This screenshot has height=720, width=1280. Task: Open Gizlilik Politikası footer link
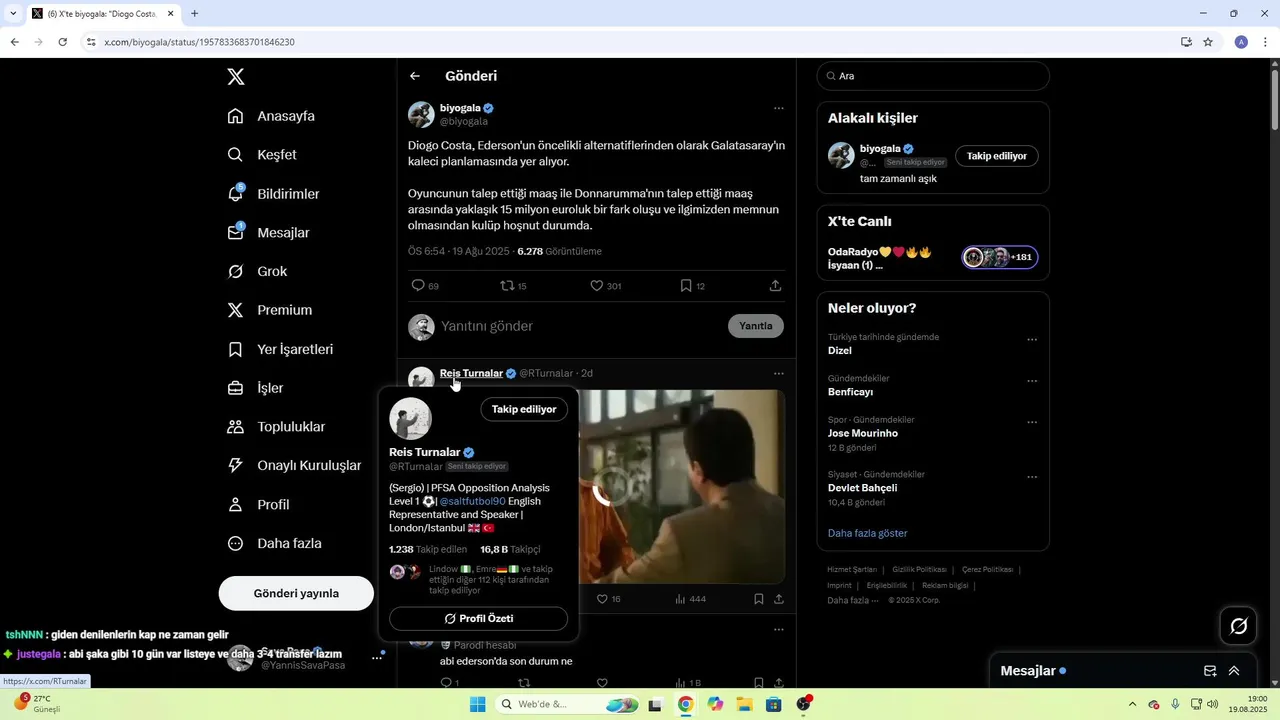919,569
